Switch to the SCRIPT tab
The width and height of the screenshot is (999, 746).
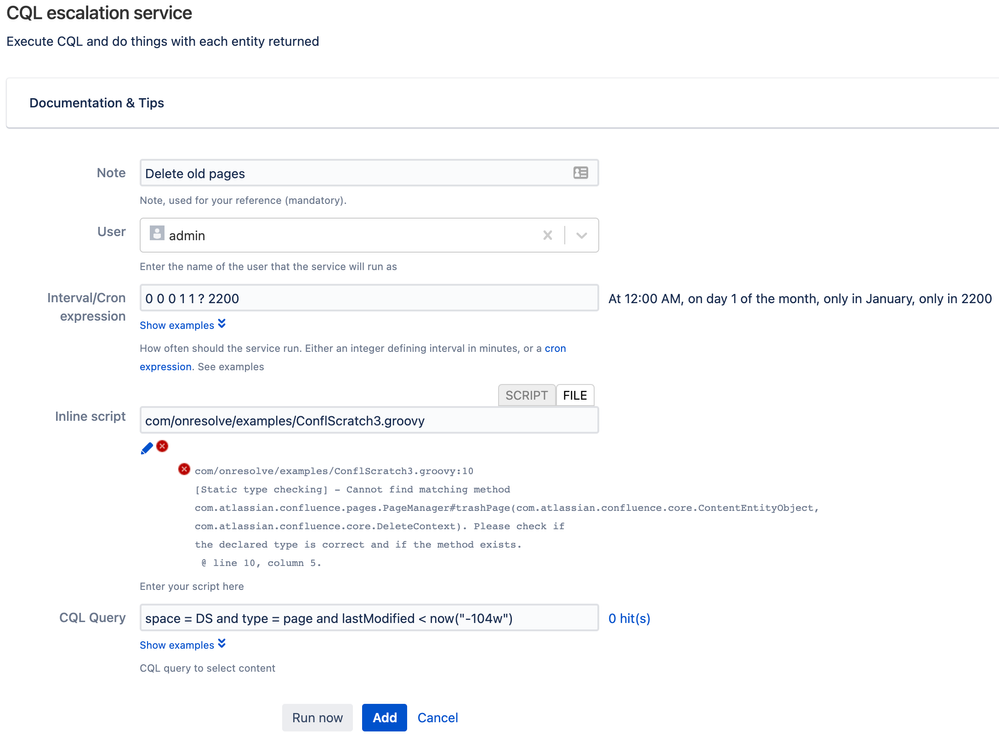526,395
